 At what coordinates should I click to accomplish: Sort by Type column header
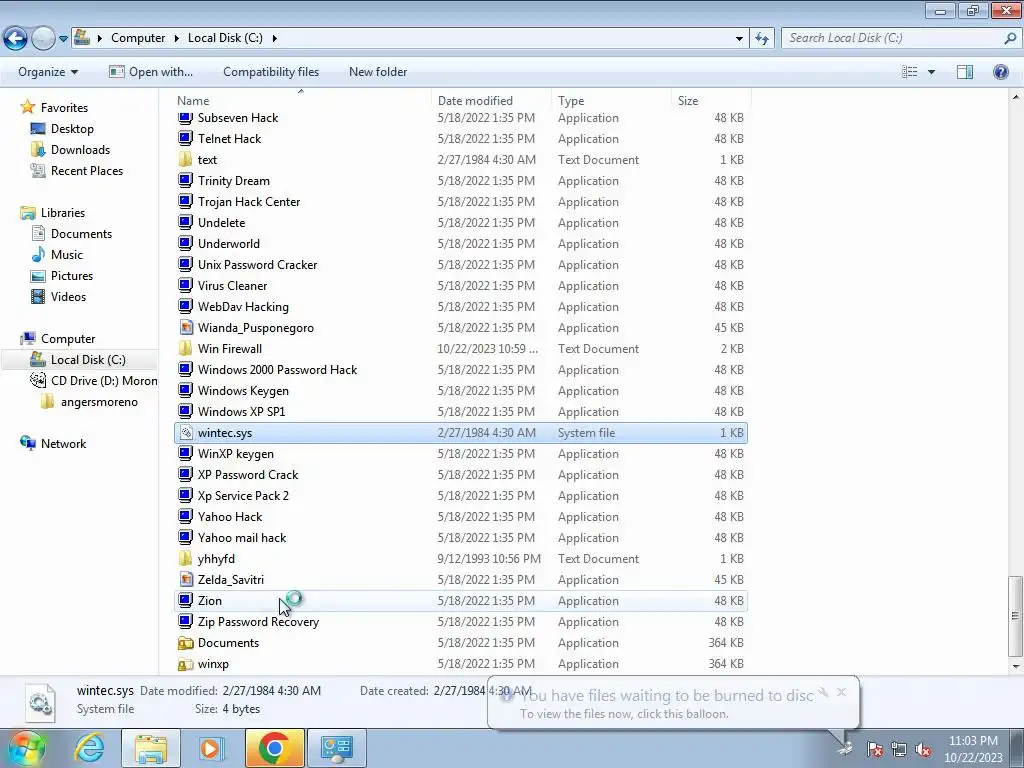click(x=611, y=101)
